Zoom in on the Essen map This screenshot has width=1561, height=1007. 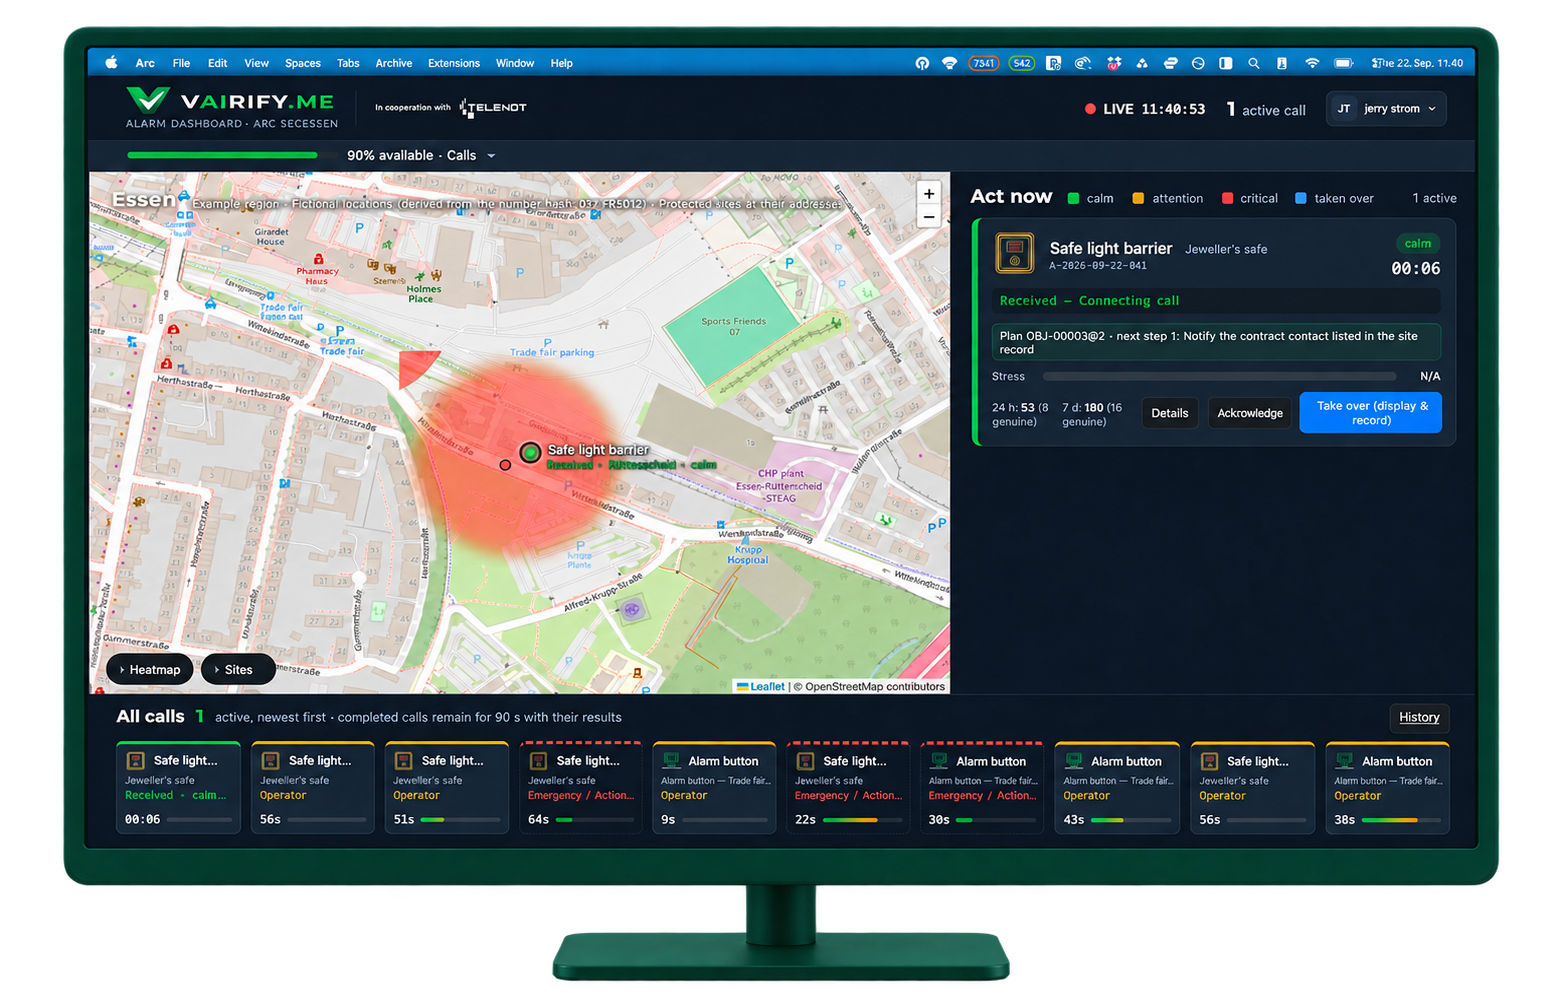[x=928, y=194]
